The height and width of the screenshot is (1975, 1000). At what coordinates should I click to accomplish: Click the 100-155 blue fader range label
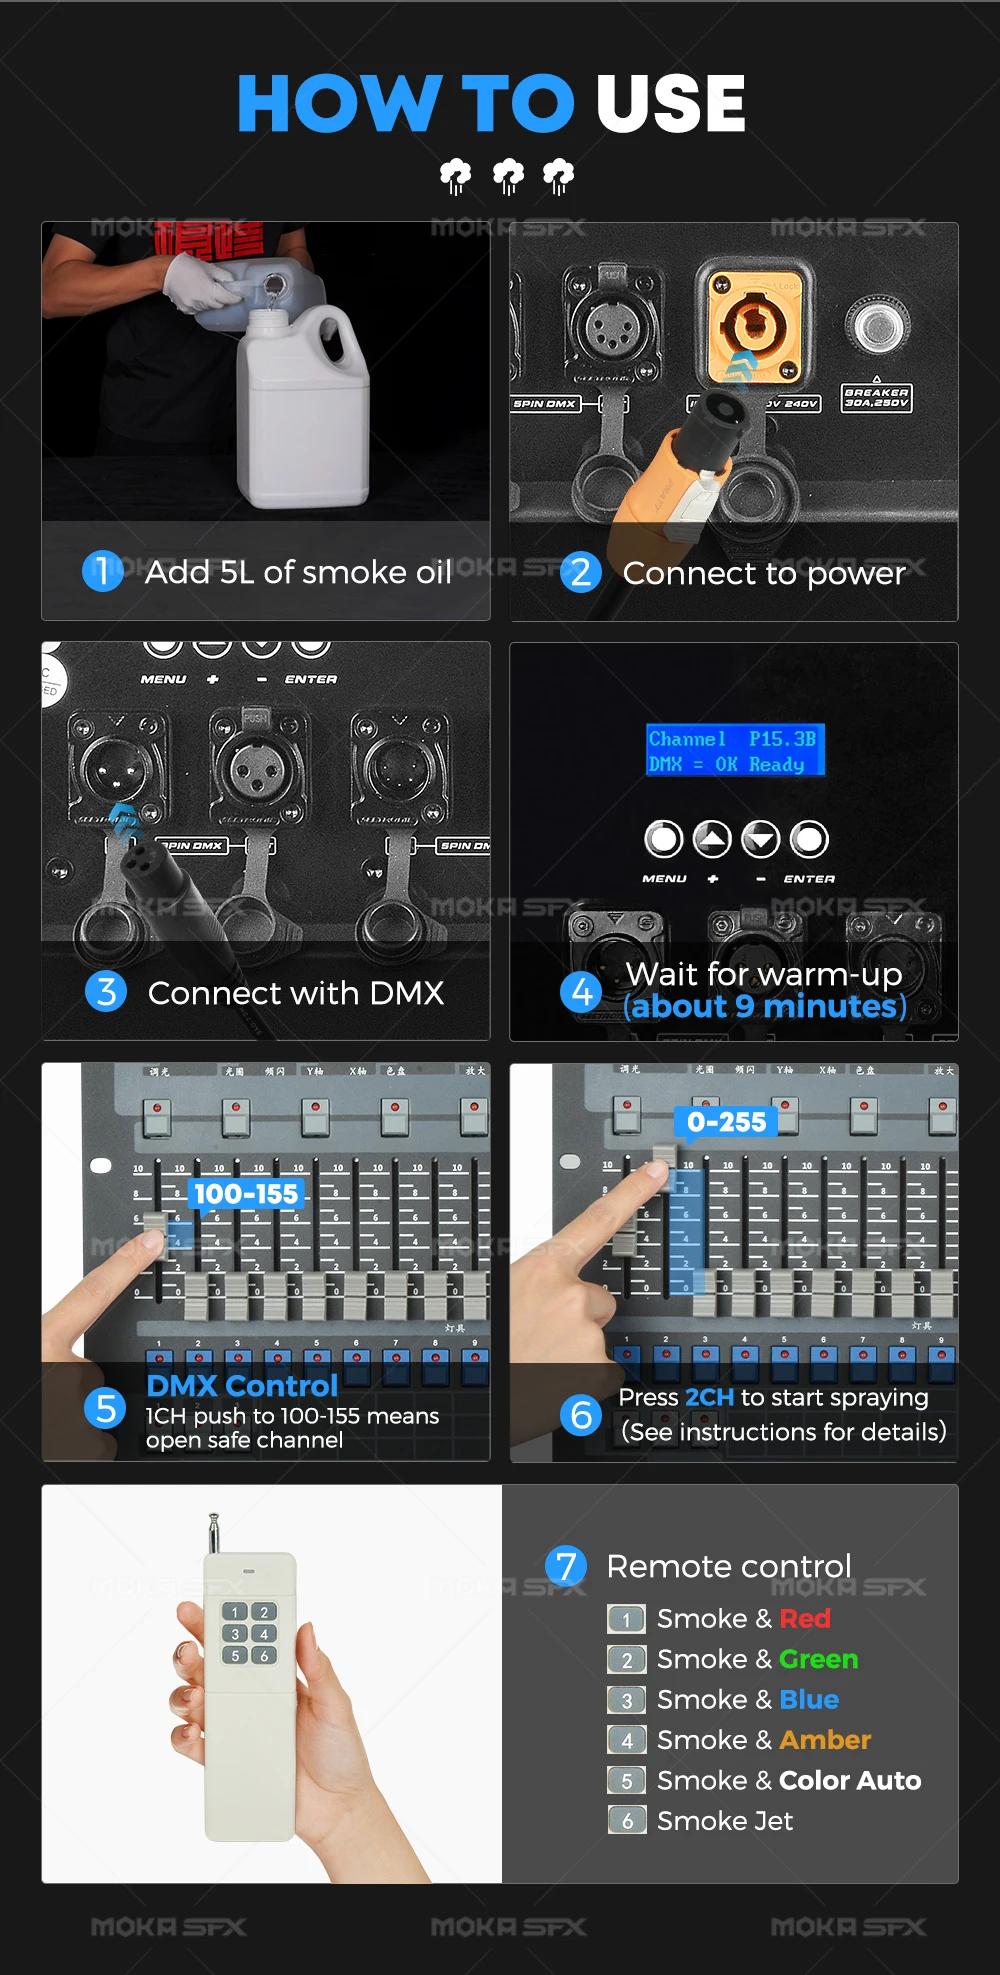coord(246,1194)
